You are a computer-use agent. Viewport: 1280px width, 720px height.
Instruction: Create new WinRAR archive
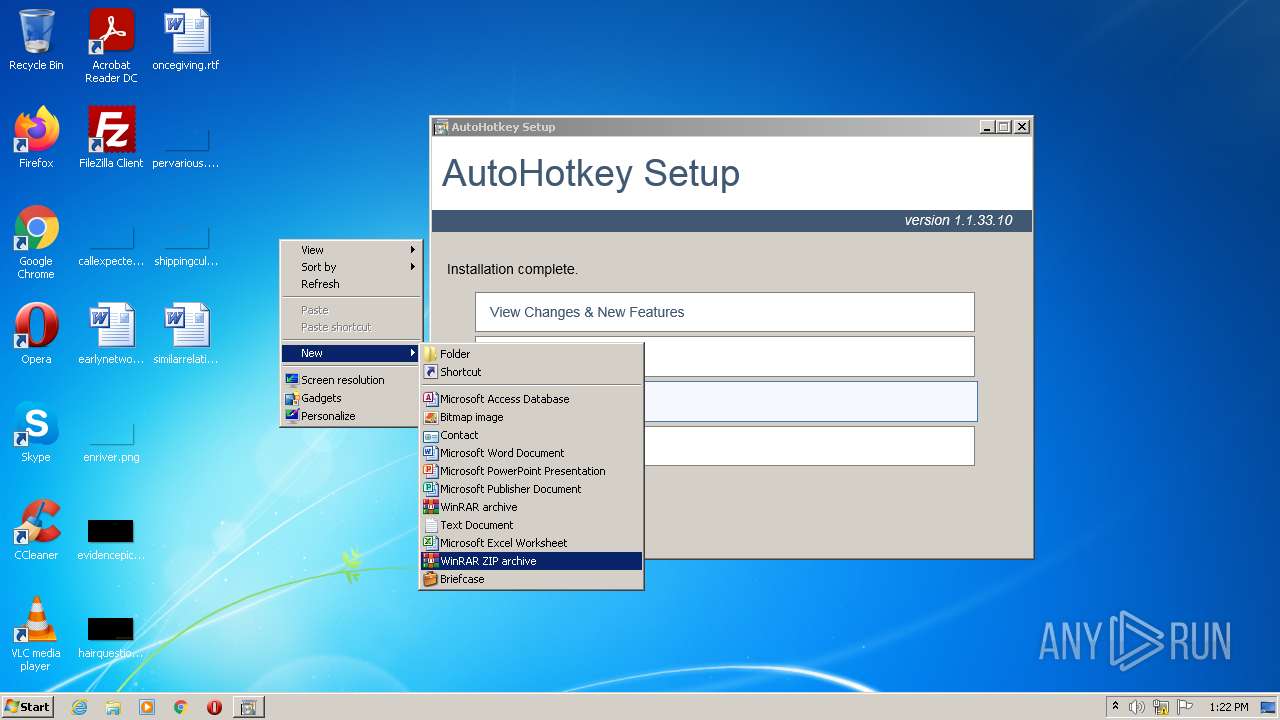point(531,507)
